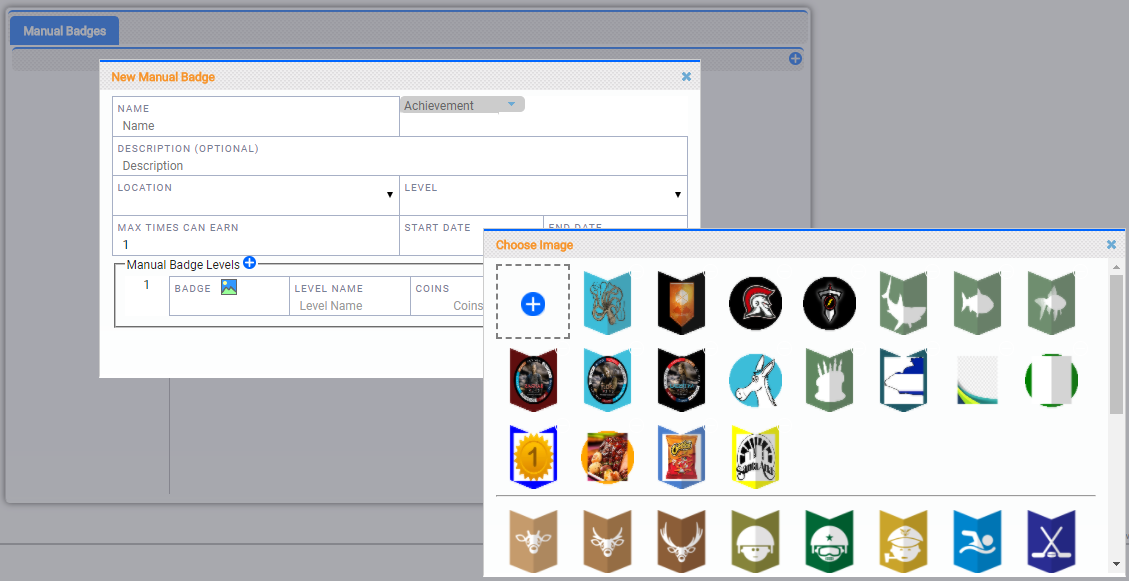1129x581 pixels.
Task: Choose the birthday cake badge
Action: click(829, 380)
